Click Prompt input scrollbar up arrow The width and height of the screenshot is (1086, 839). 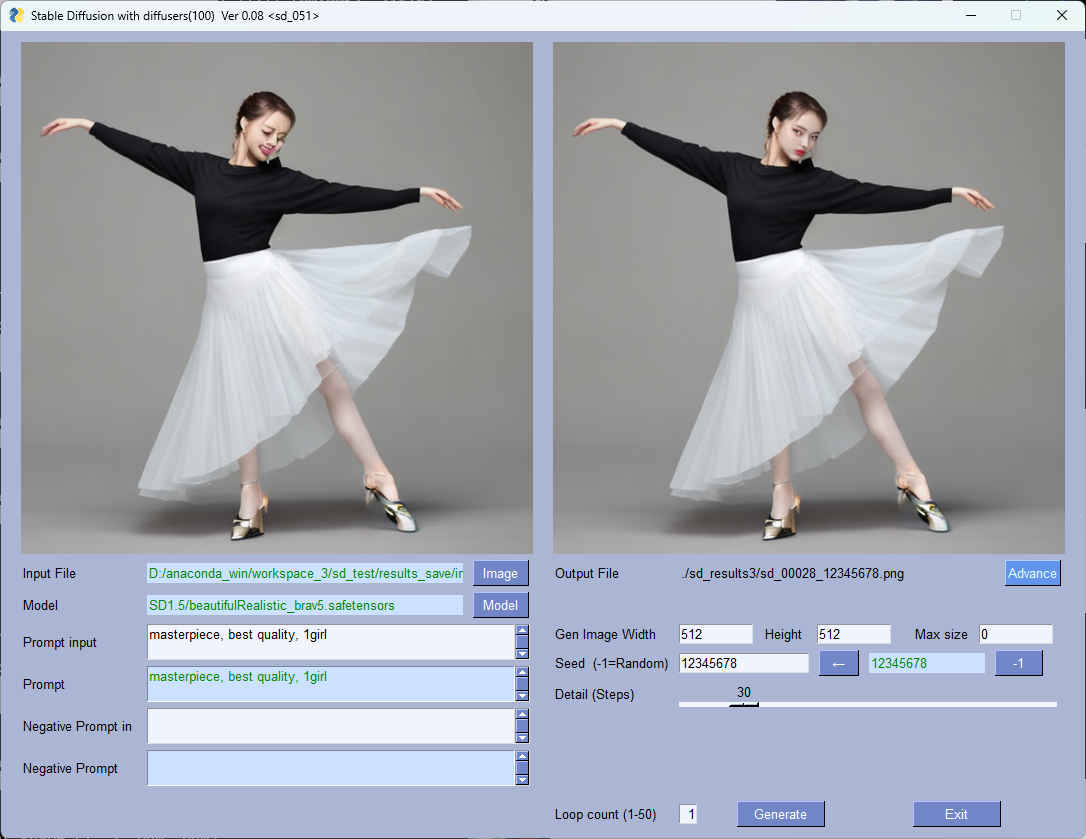tap(521, 631)
